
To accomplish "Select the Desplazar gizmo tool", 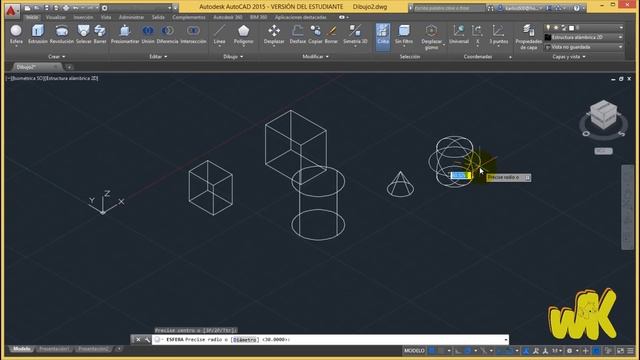I will click(x=431, y=37).
